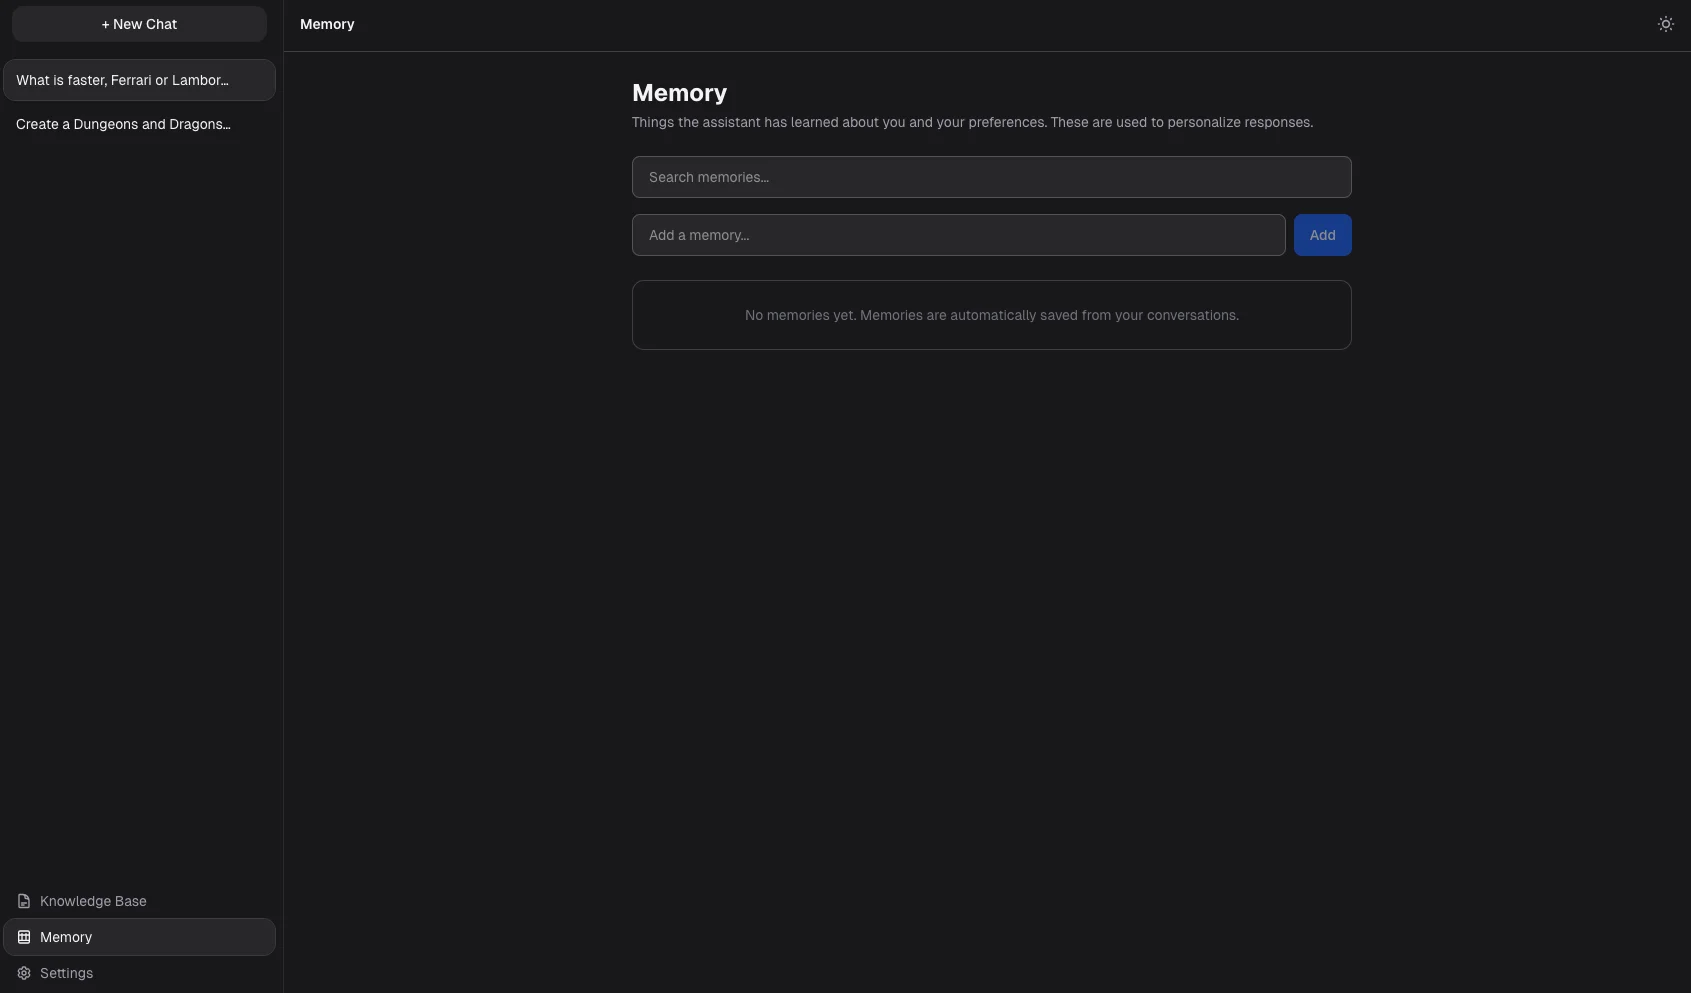
Task: Click the Search memories input field
Action: point(991,177)
